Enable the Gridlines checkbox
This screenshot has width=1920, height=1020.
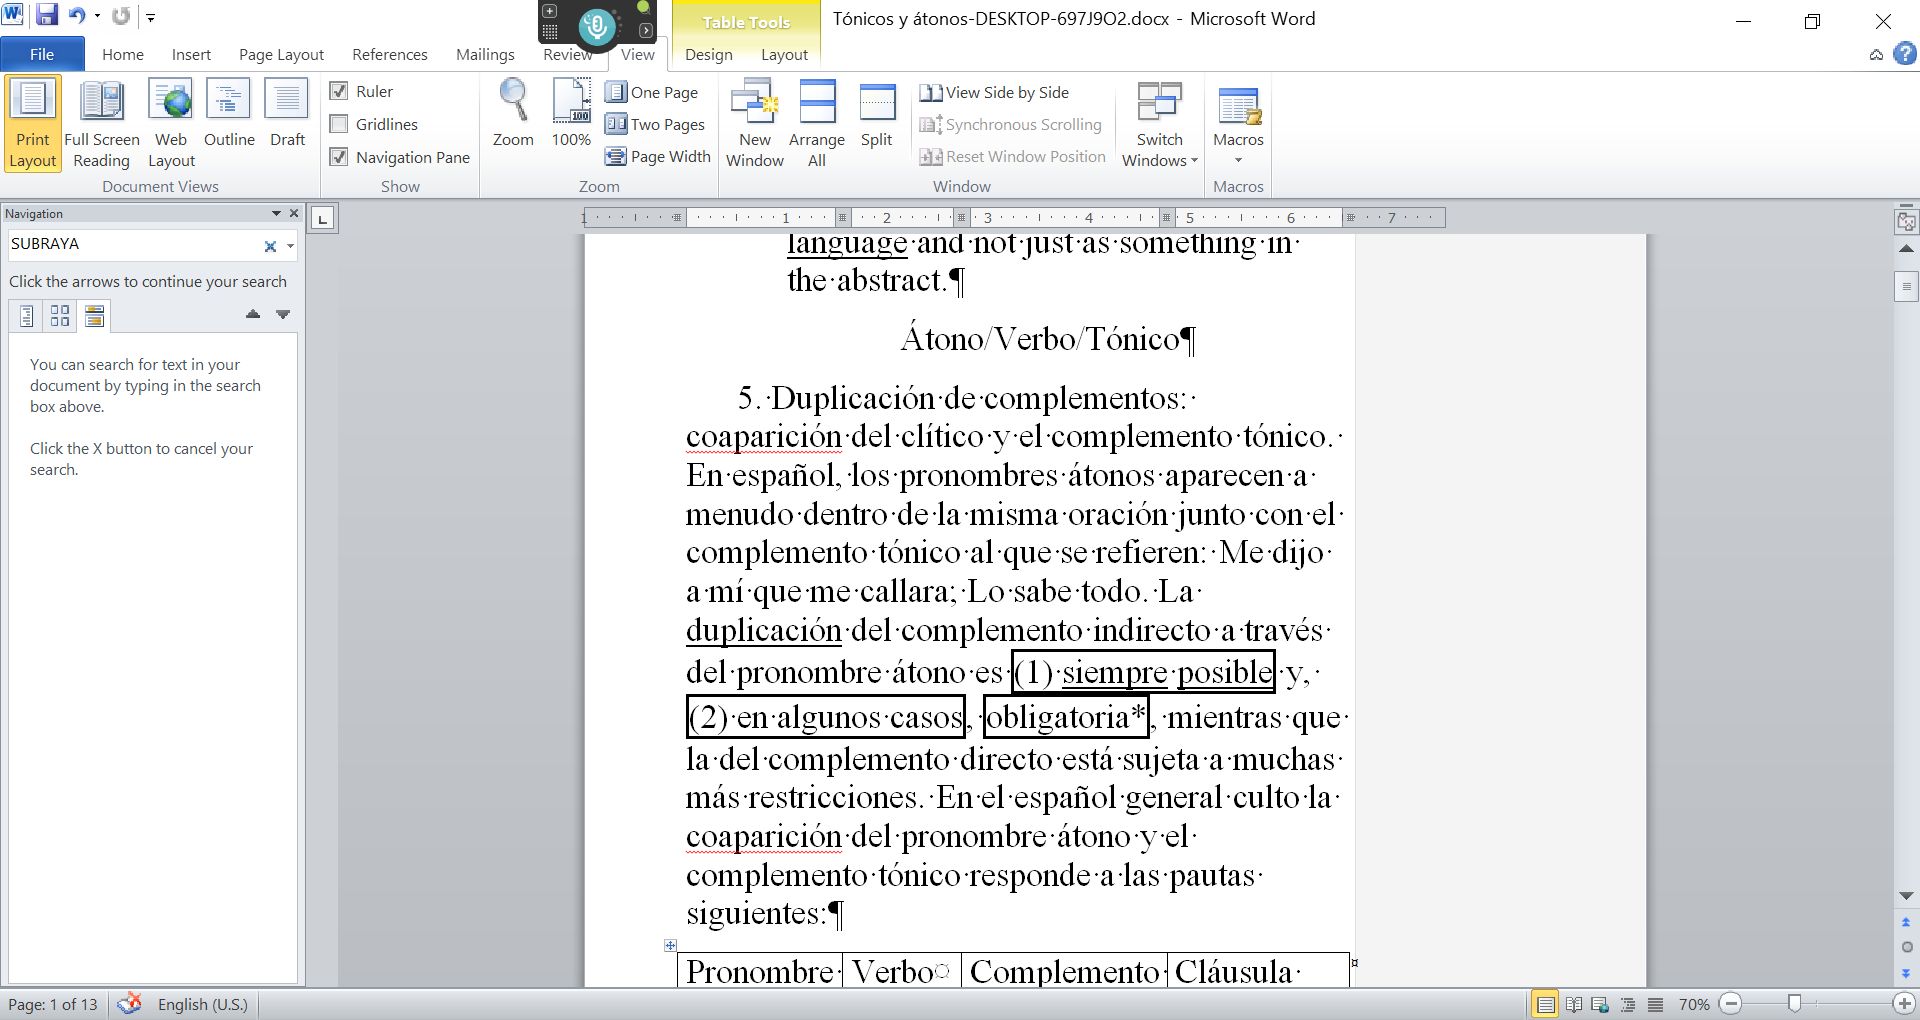pyautogui.click(x=339, y=124)
